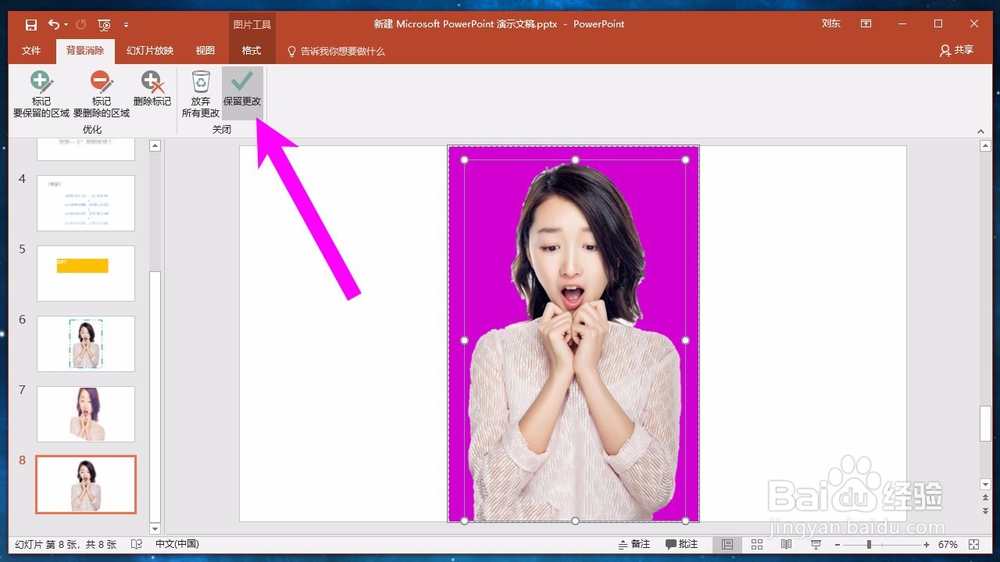Viewport: 1000px width, 562px height.
Task: Collapse the ribbon with chevron arrow
Action: point(980,131)
